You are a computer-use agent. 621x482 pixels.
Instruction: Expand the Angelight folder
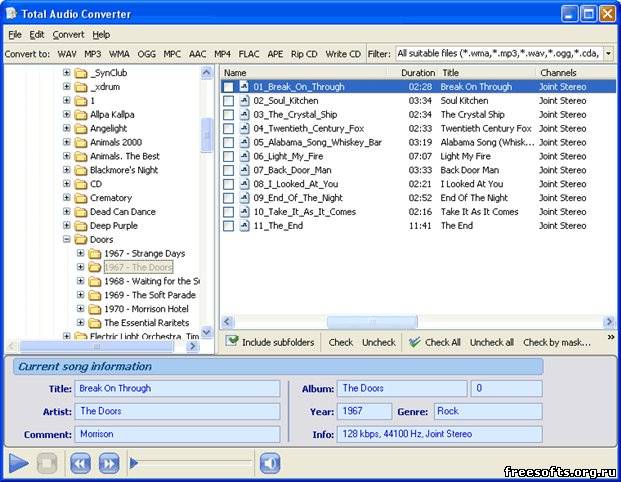[x=67, y=128]
